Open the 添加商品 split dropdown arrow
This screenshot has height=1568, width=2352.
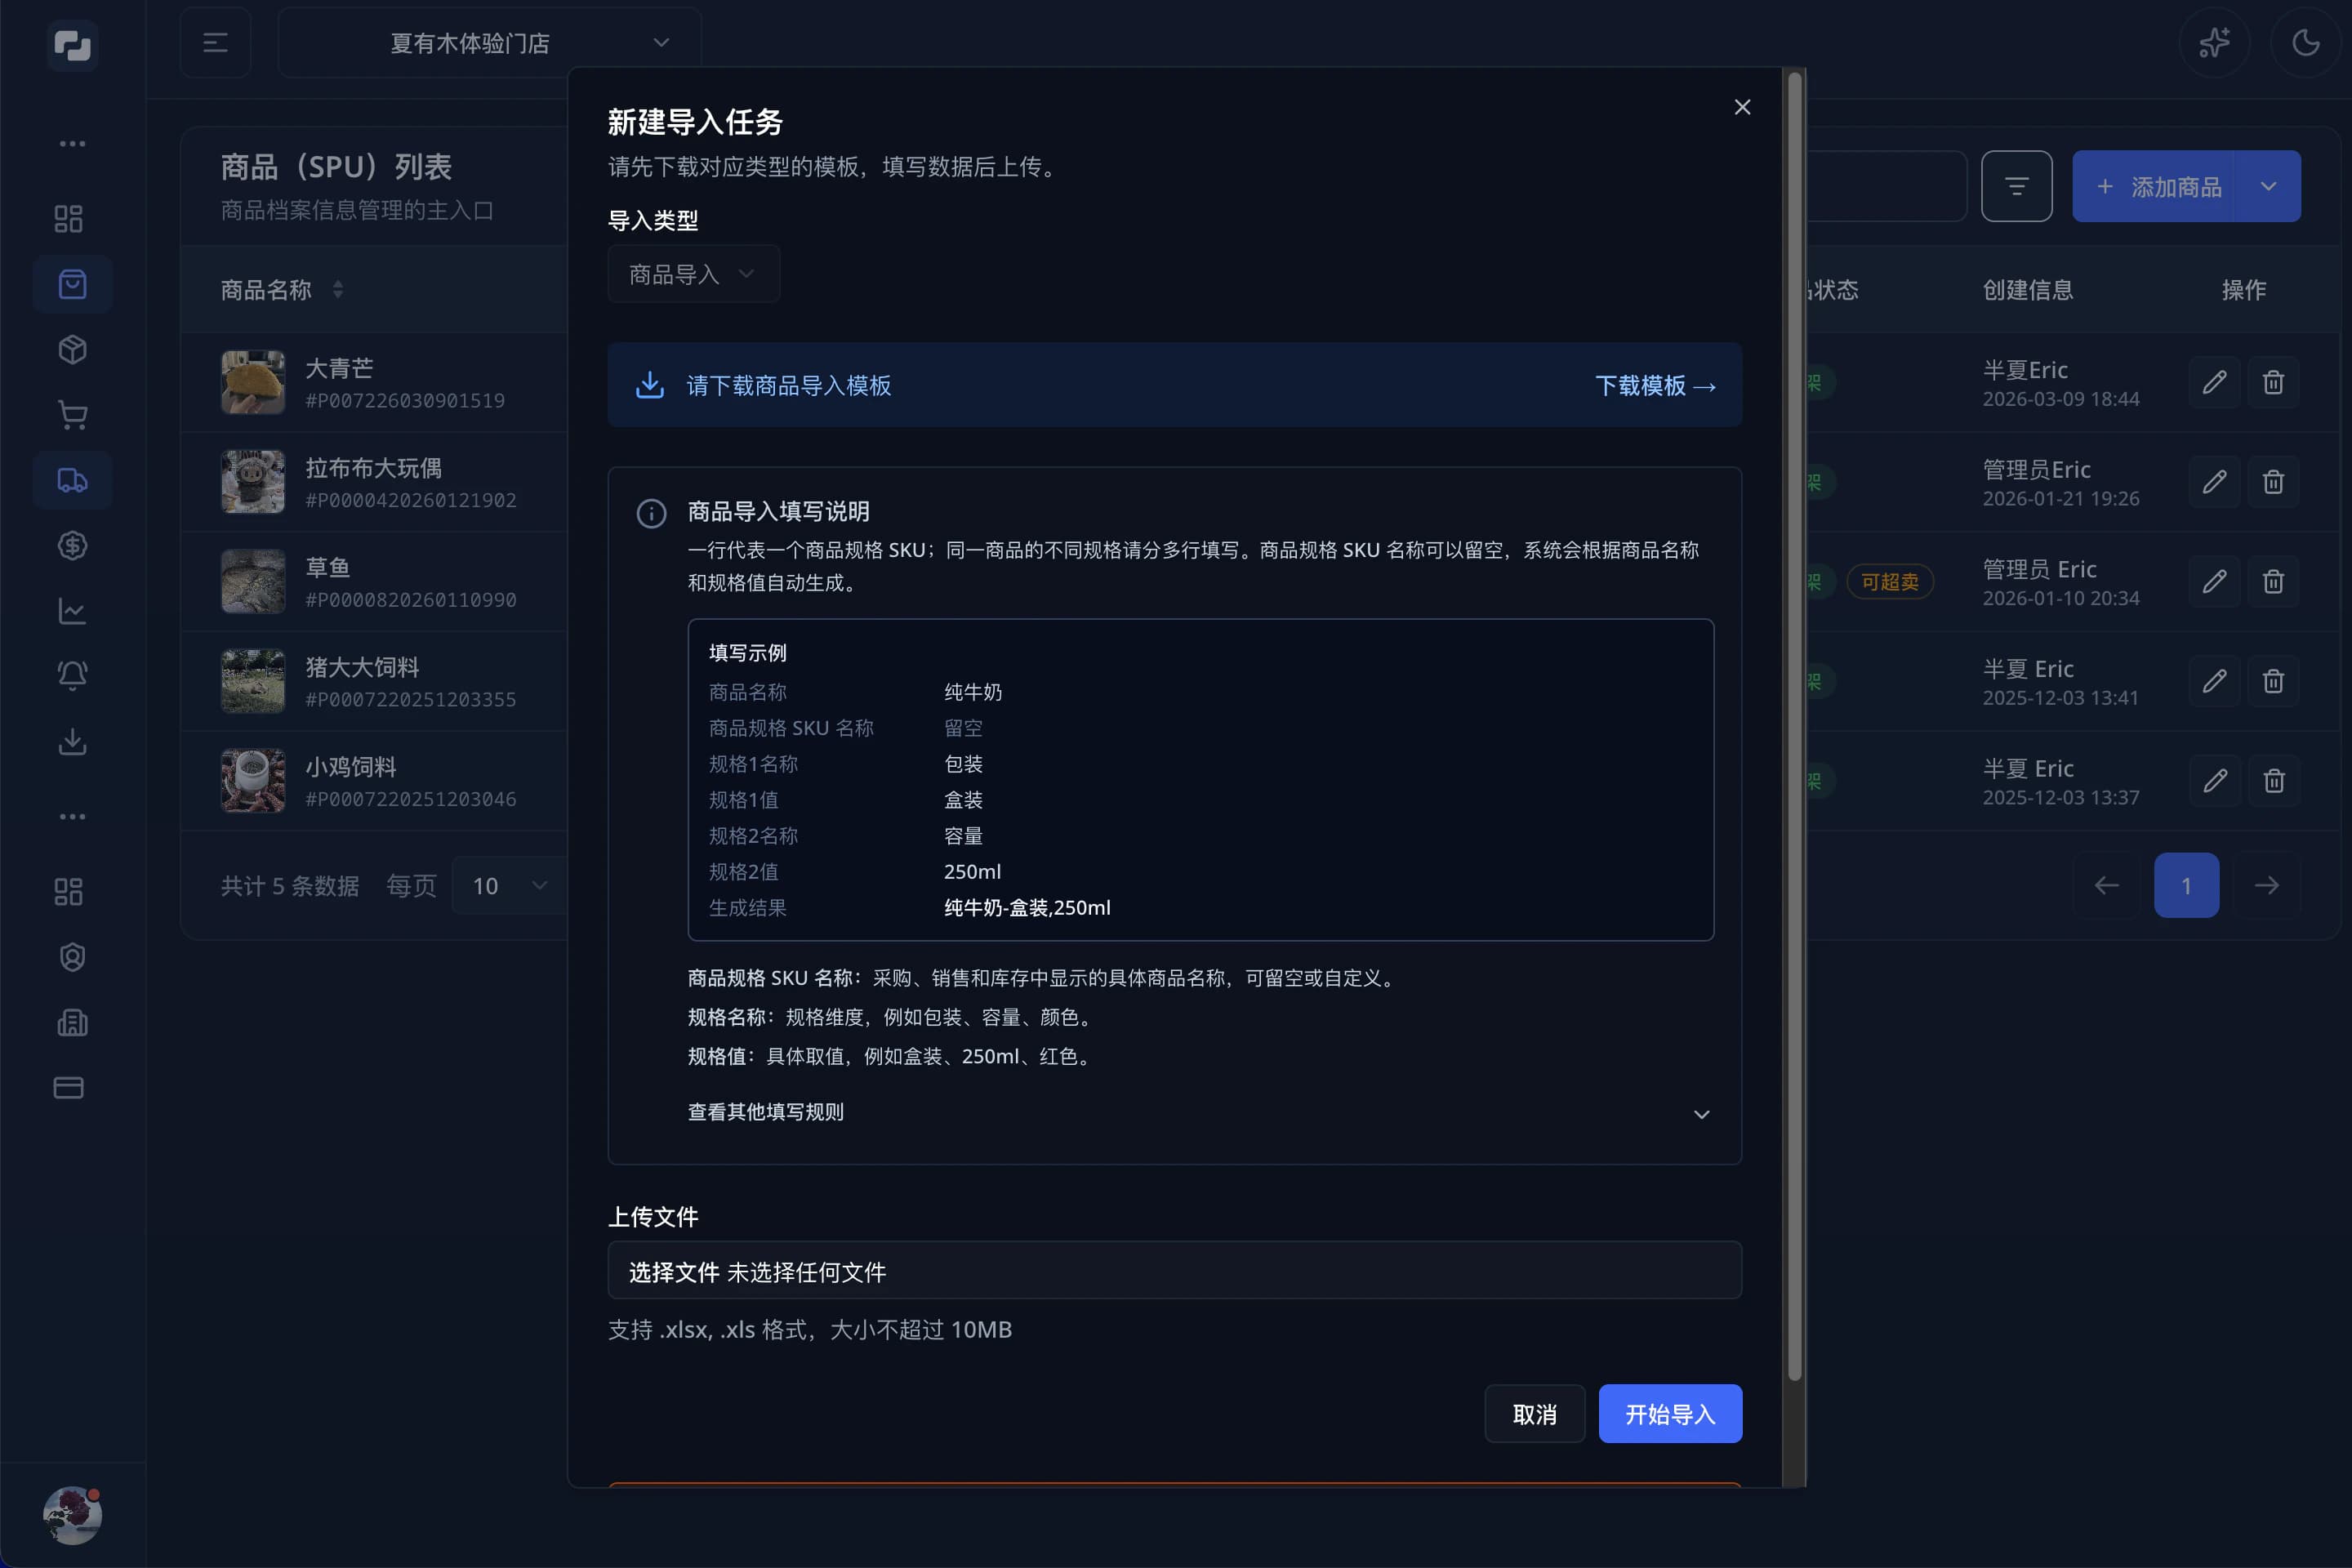point(2268,186)
